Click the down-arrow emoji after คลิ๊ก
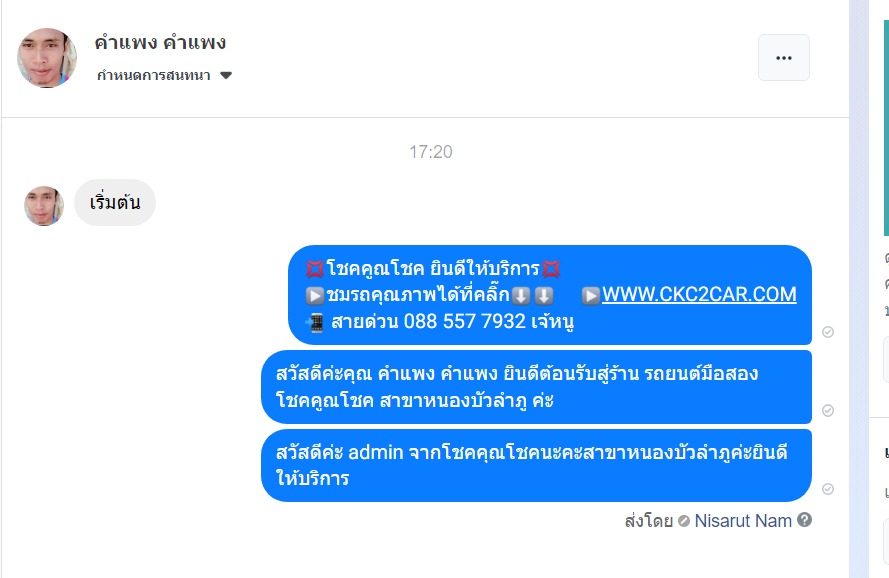 click(521, 296)
